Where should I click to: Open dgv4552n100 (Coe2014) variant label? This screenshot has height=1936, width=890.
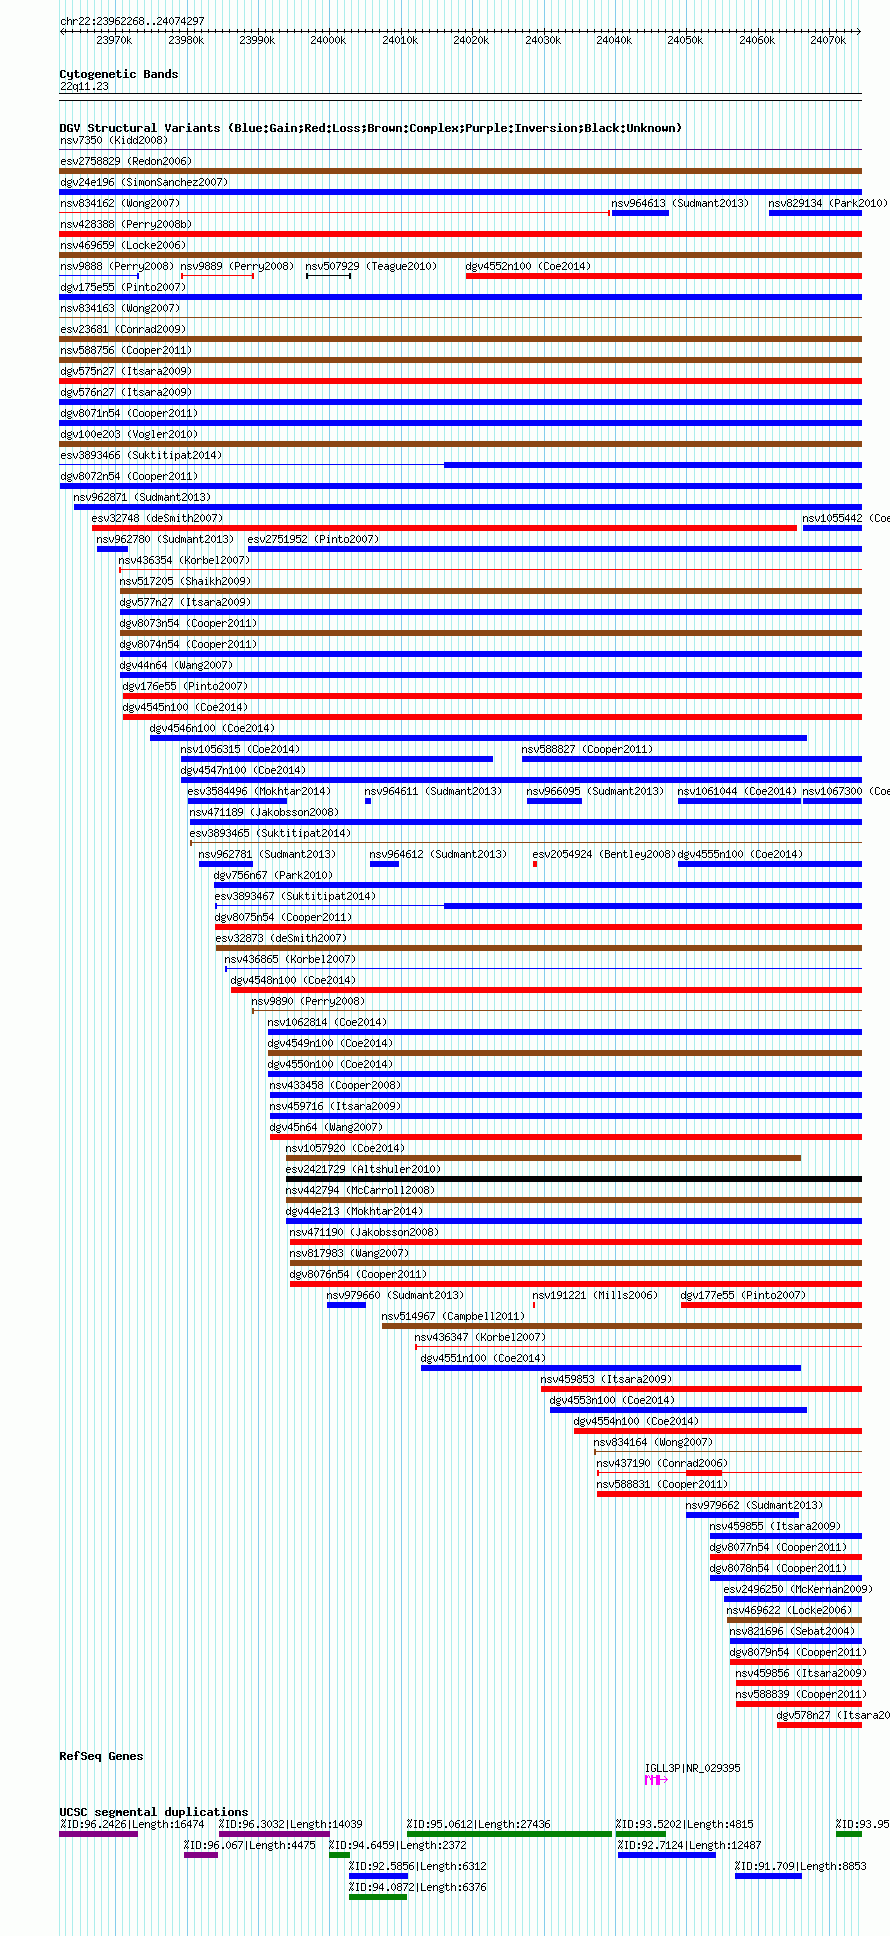pyautogui.click(x=528, y=266)
